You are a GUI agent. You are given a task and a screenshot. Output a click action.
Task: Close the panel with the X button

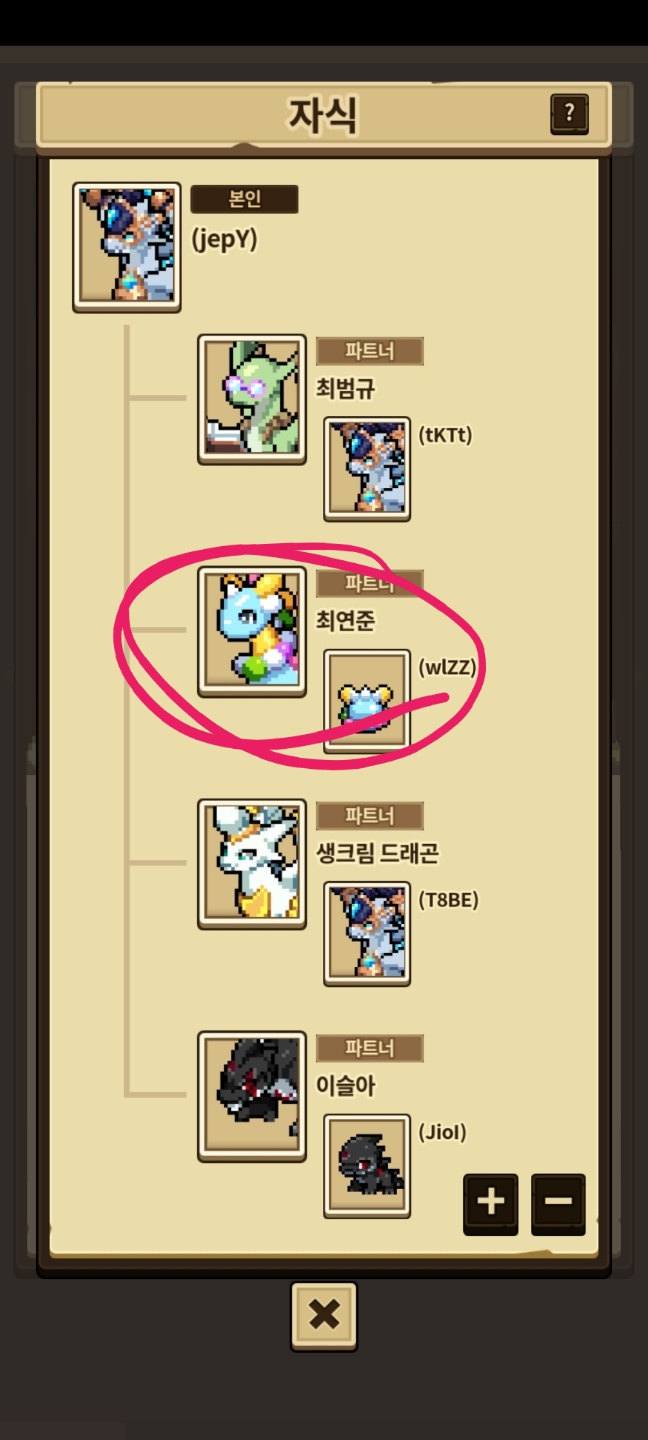point(324,1316)
